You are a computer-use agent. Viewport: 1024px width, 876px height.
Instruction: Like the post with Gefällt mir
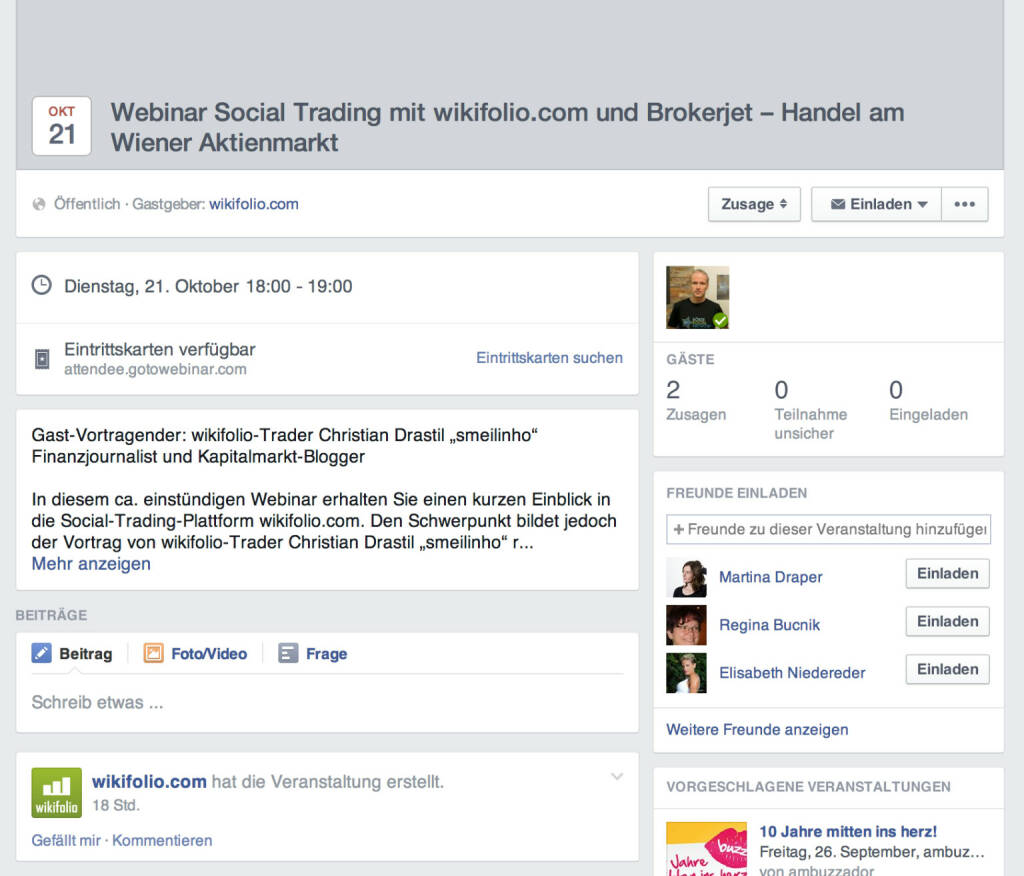67,841
